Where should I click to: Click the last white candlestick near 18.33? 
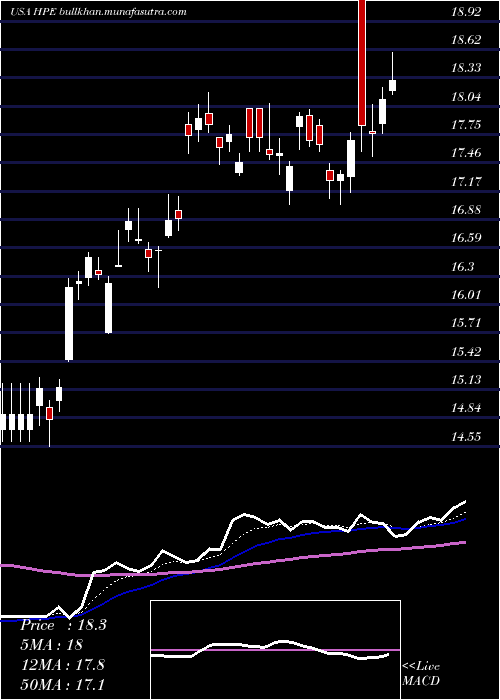tap(393, 85)
